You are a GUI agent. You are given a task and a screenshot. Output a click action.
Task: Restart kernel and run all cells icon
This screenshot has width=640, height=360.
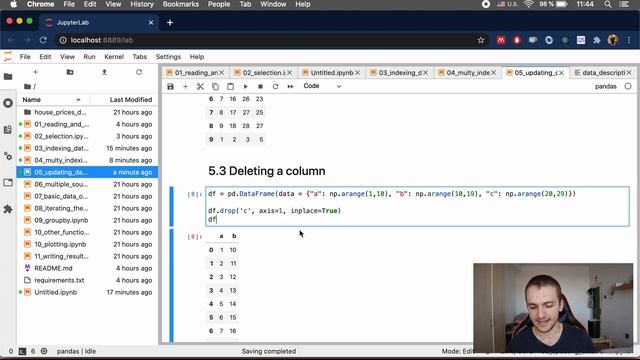290,87
